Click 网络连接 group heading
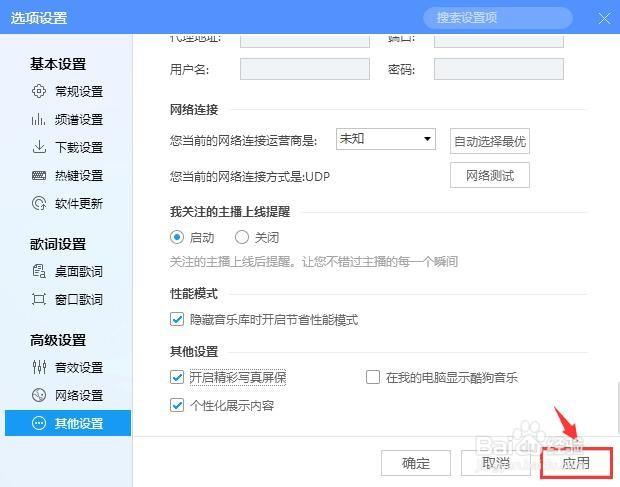Viewport: 620px width, 487px height. [x=194, y=109]
